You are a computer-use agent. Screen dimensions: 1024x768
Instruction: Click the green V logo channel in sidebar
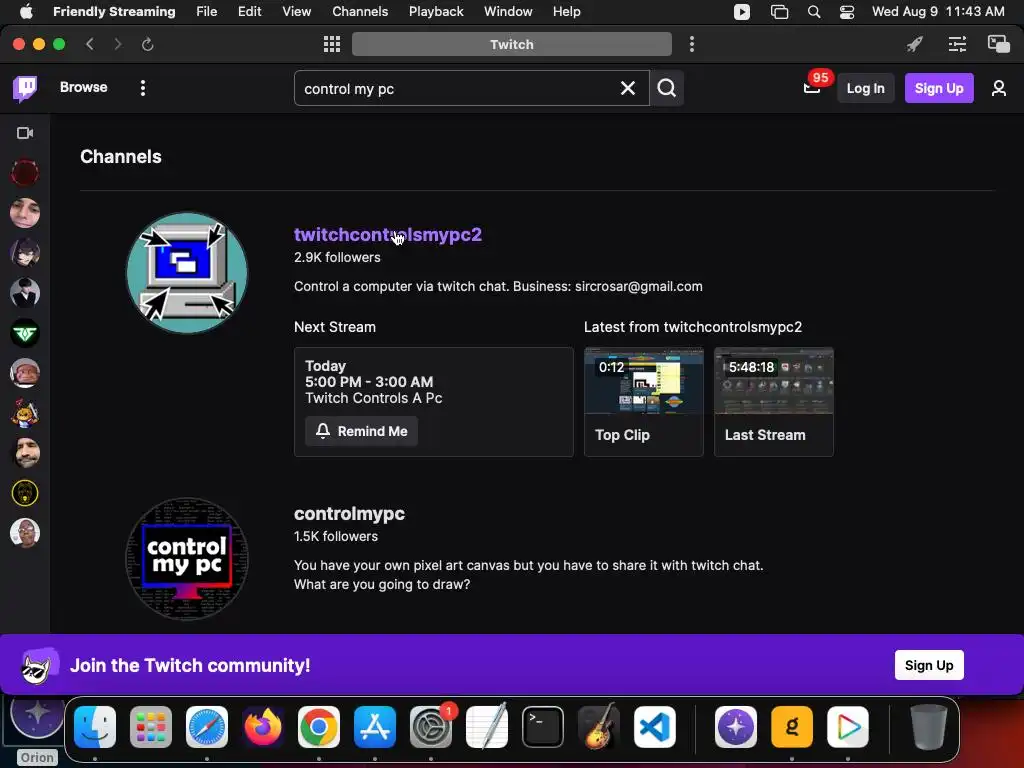(25, 333)
